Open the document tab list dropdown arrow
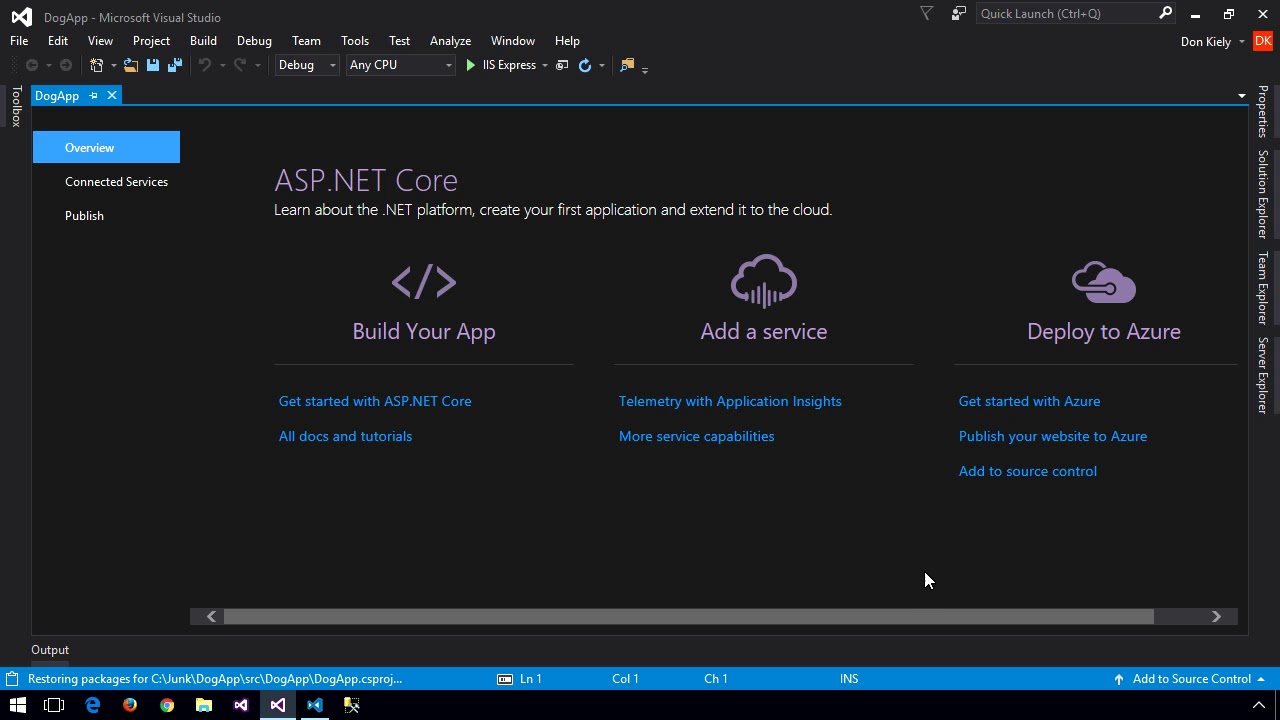This screenshot has height=720, width=1280. coord(1242,96)
